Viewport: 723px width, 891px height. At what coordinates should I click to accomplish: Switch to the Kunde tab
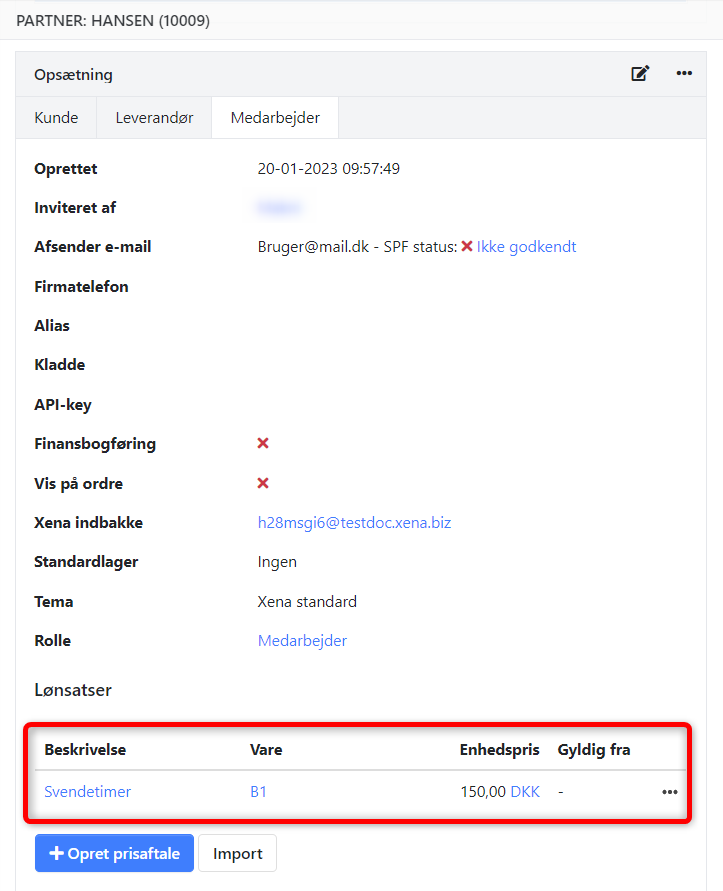56,117
